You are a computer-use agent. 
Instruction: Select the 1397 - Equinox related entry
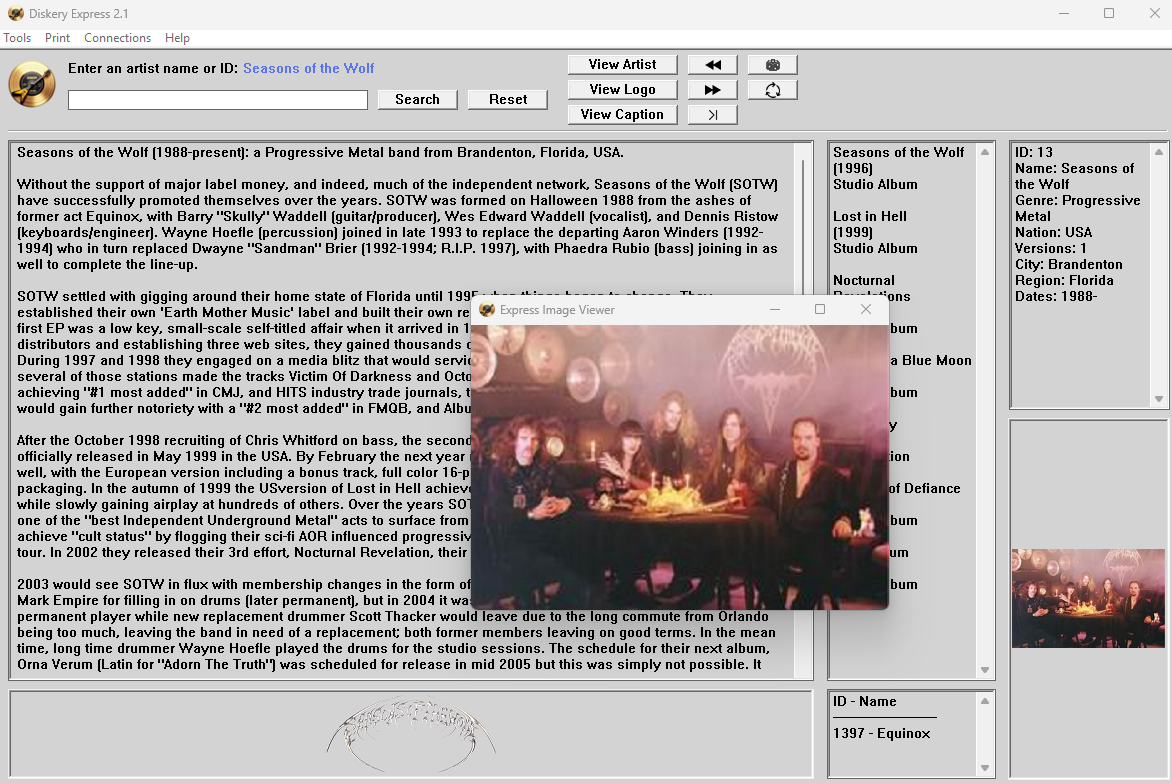coord(881,734)
